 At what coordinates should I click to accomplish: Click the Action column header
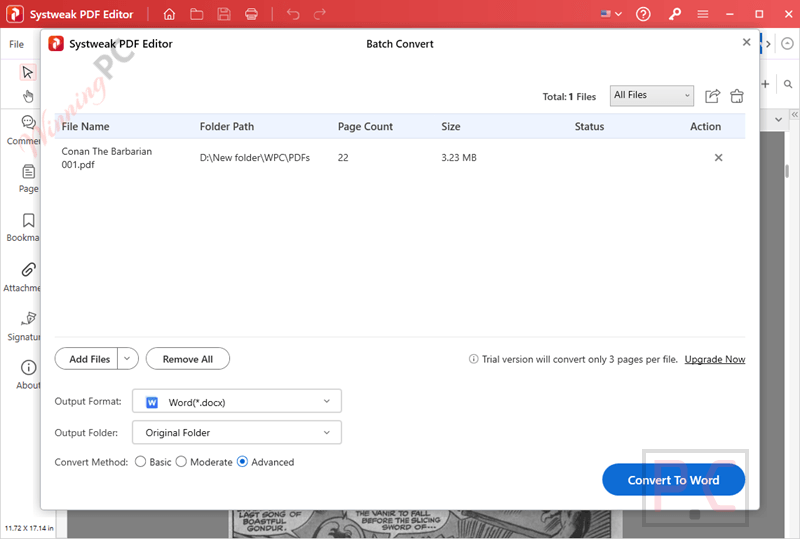tap(705, 127)
